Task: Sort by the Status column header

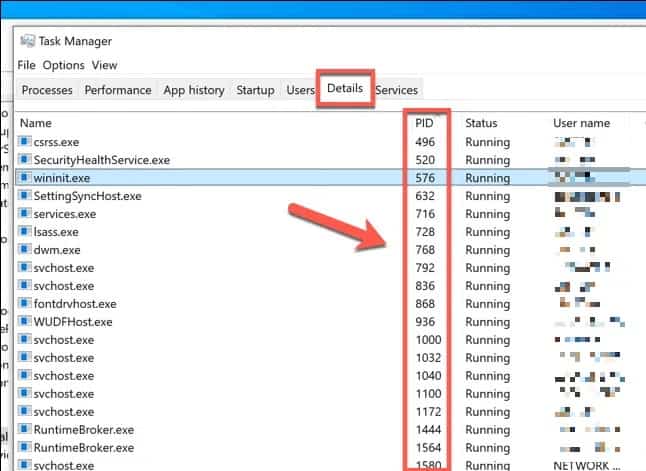Action: point(481,123)
